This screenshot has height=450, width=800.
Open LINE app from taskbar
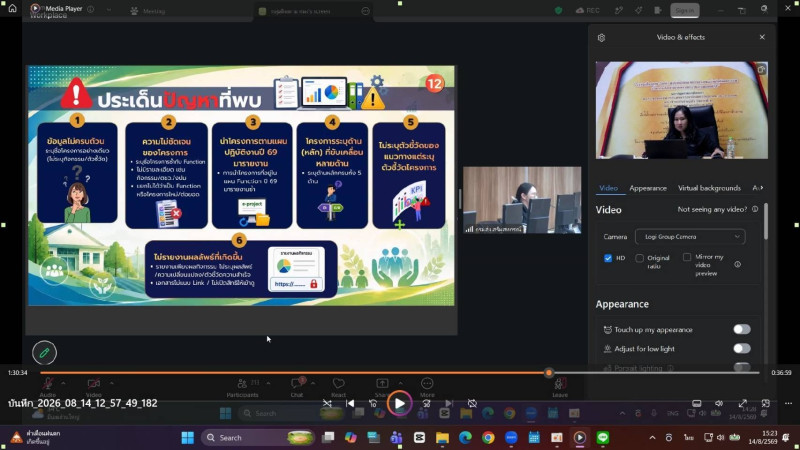[x=603, y=438]
